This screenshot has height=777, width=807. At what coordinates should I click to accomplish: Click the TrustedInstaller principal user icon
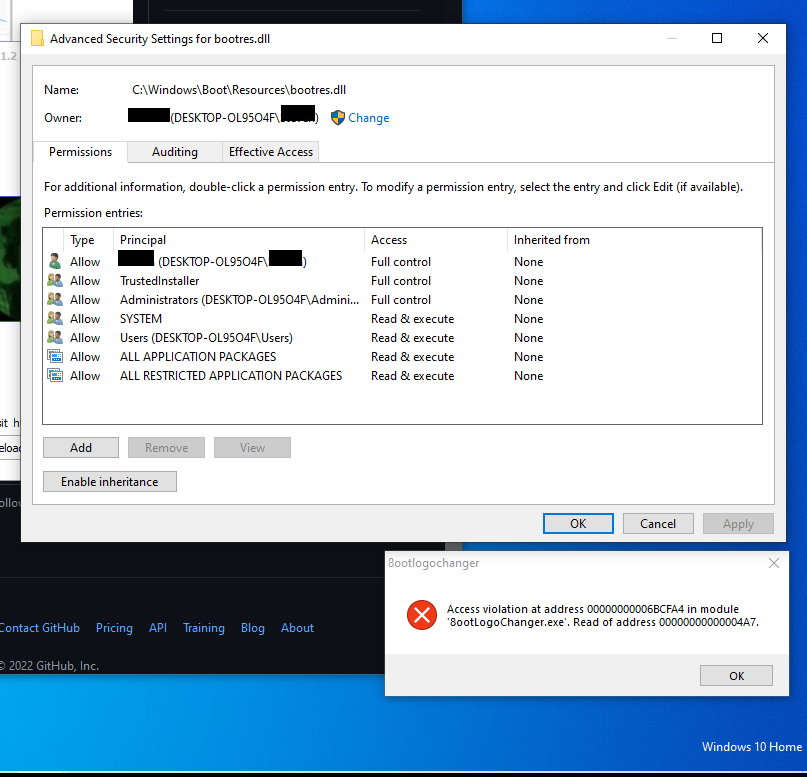tap(55, 280)
